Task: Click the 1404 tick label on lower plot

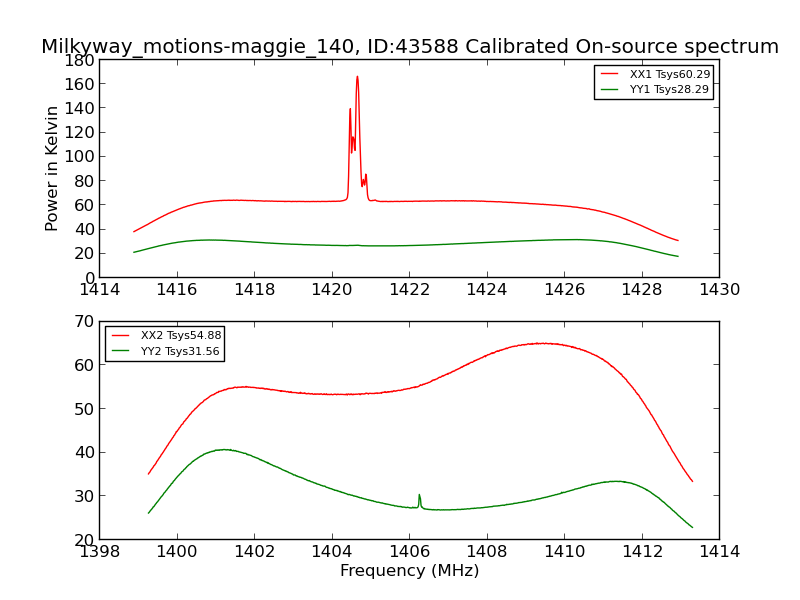Action: coord(332,552)
